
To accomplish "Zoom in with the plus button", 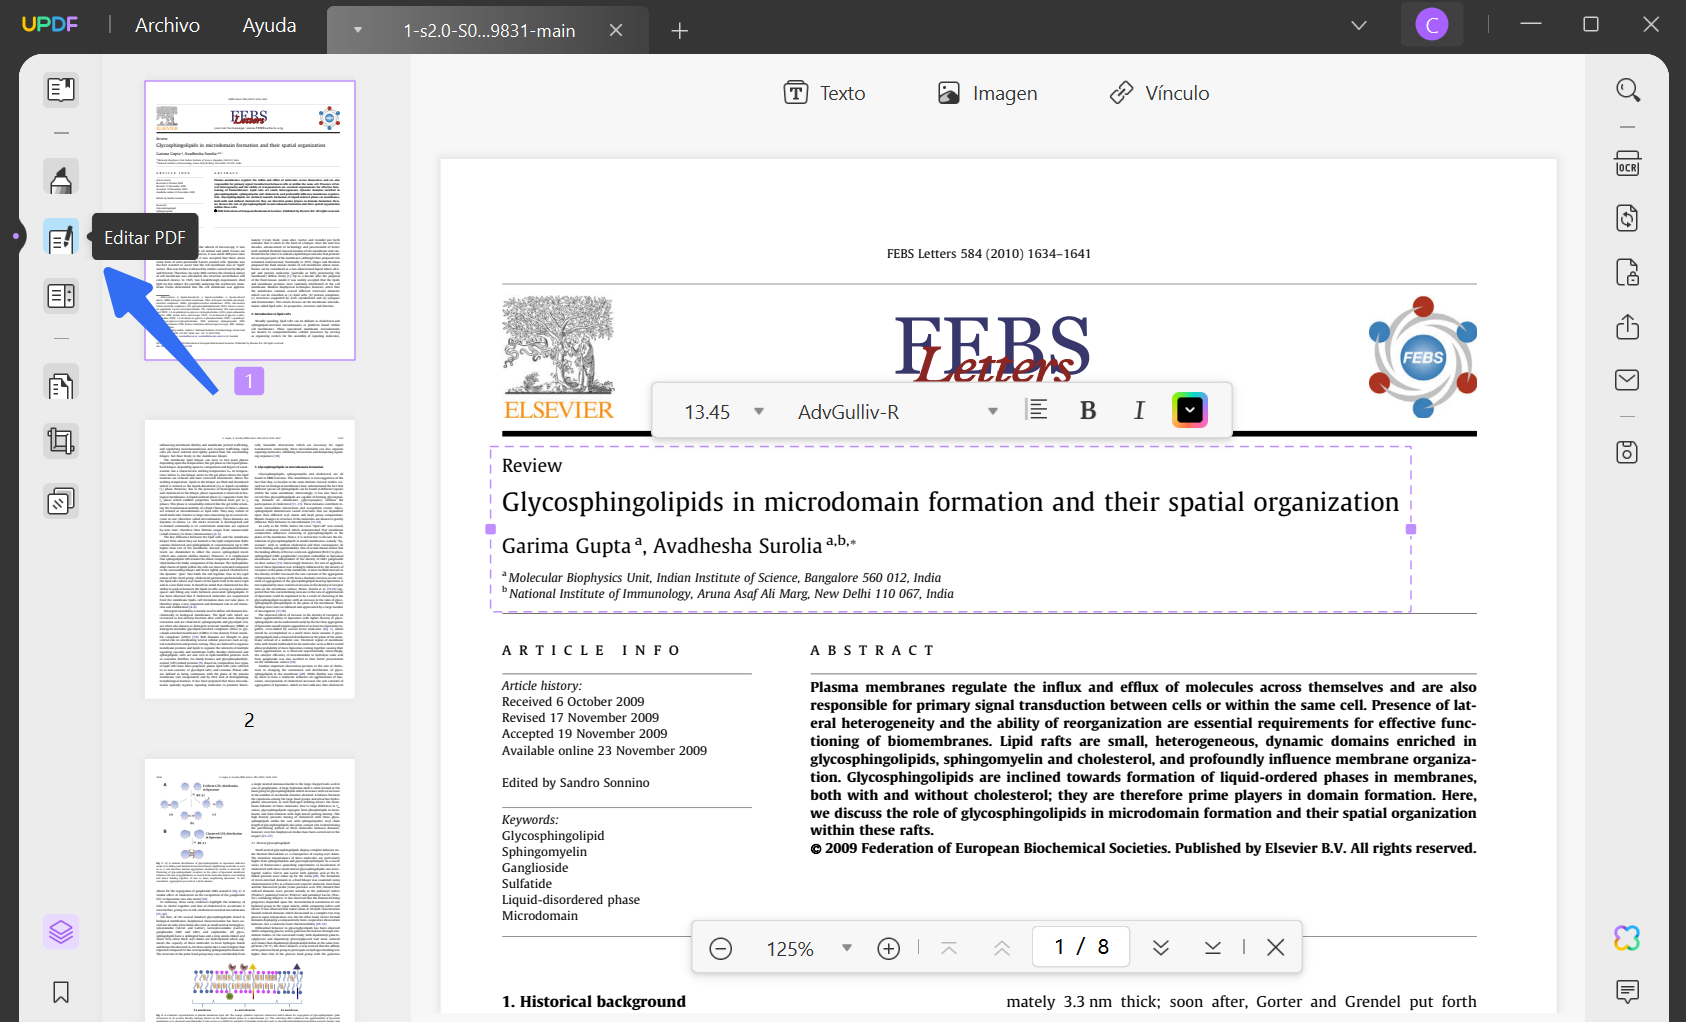I will (888, 947).
